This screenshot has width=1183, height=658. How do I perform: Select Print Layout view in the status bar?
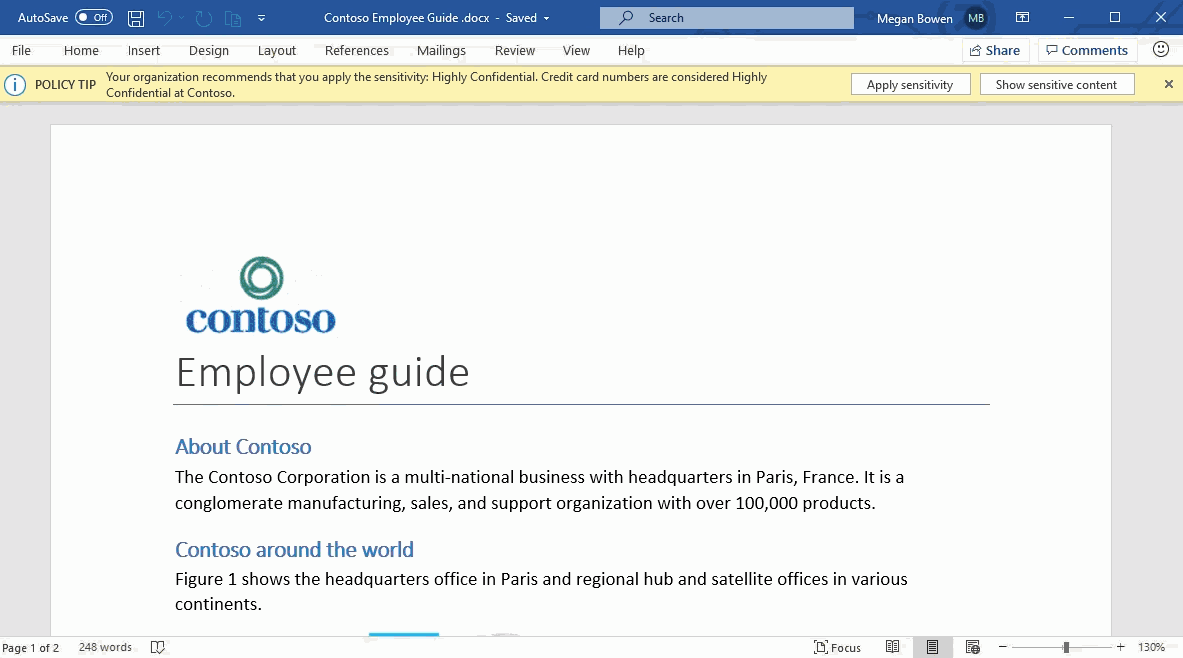coord(933,646)
